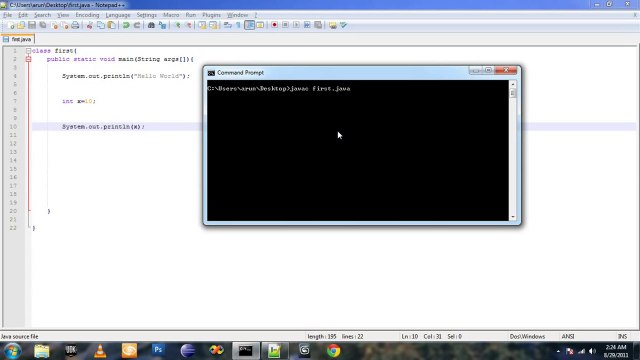Click the Open file toolbar icon

21,25
